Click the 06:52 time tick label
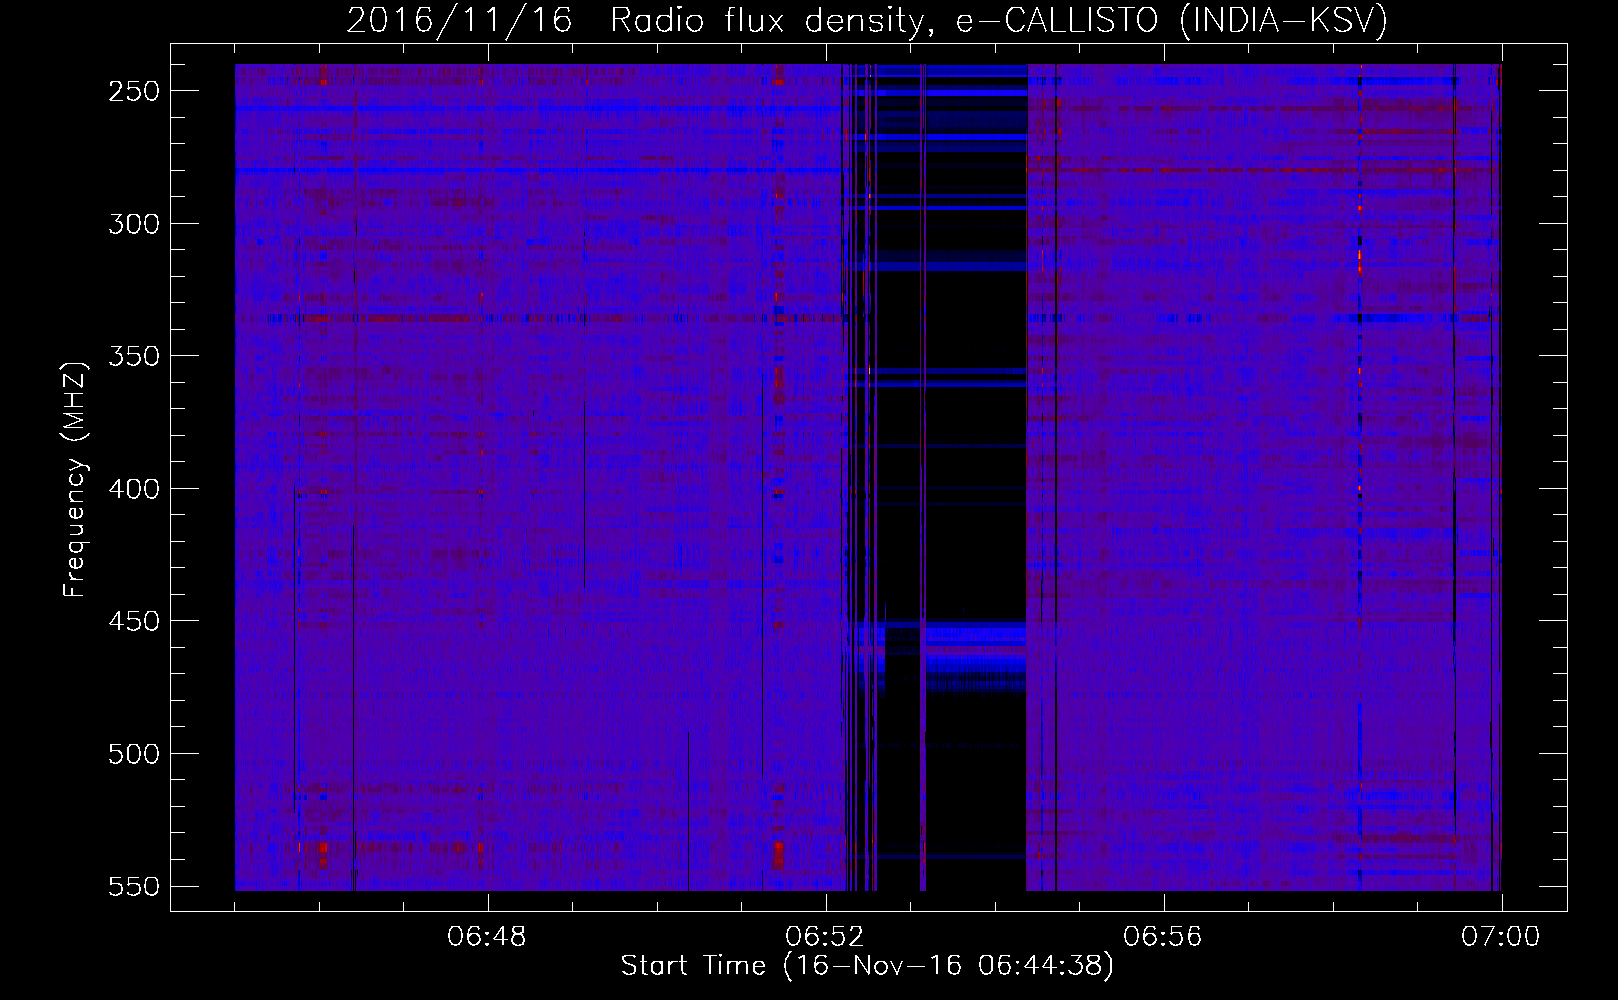Screen dimensions: 1618x1000 [825, 937]
